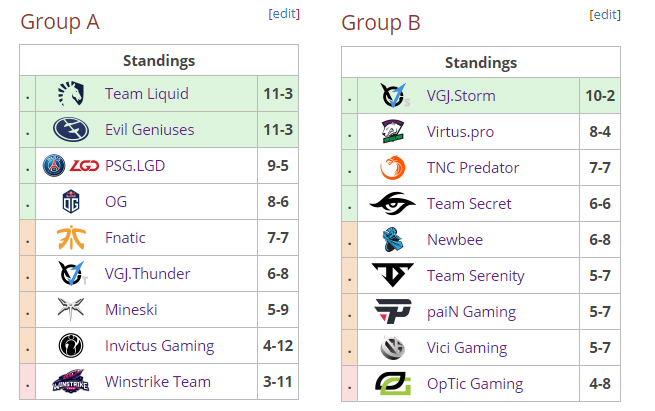Click the PSG.LGD team logo

click(x=70, y=166)
